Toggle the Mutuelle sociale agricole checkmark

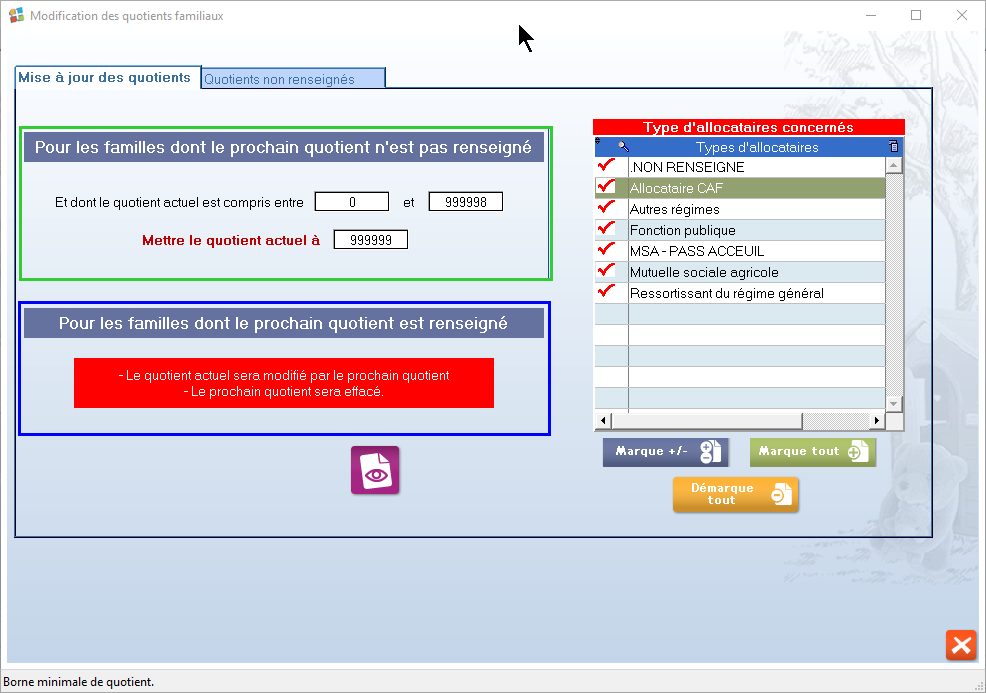point(606,271)
